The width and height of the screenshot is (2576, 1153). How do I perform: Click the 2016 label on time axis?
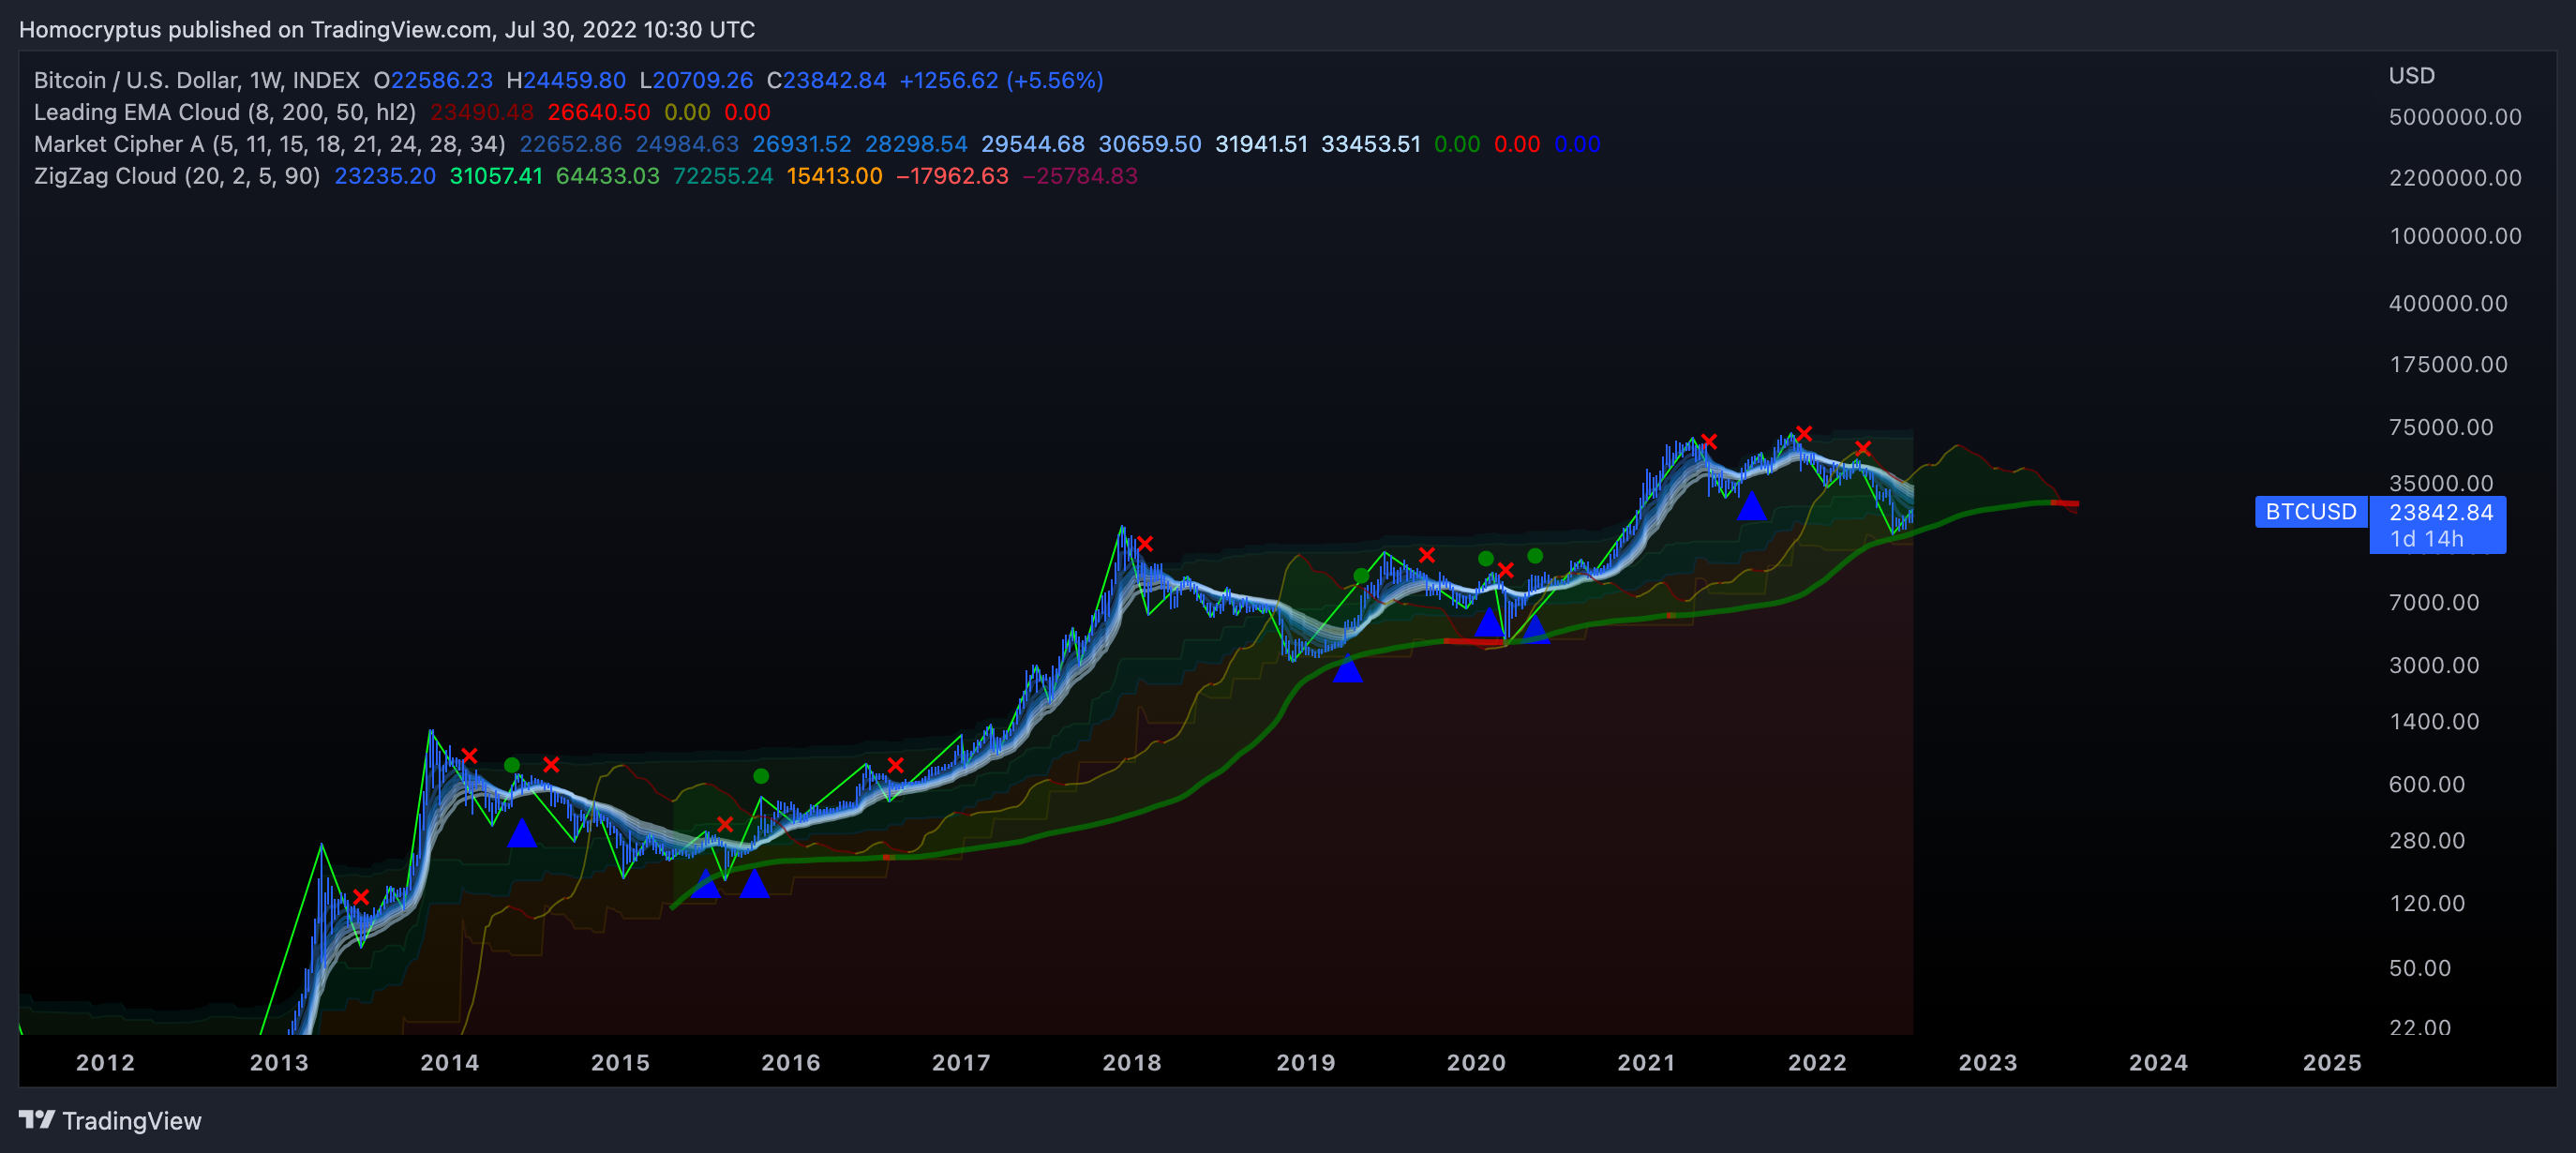(x=791, y=1062)
